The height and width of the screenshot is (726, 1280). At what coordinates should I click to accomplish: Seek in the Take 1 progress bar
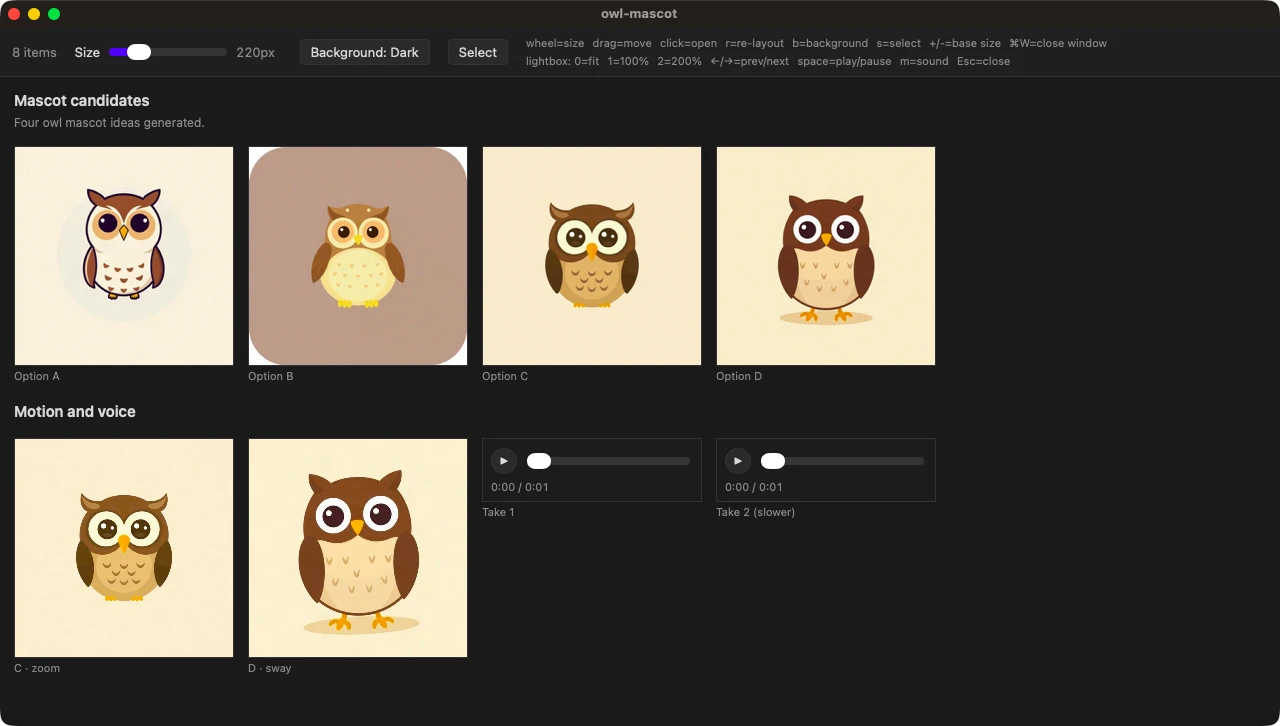click(x=609, y=461)
